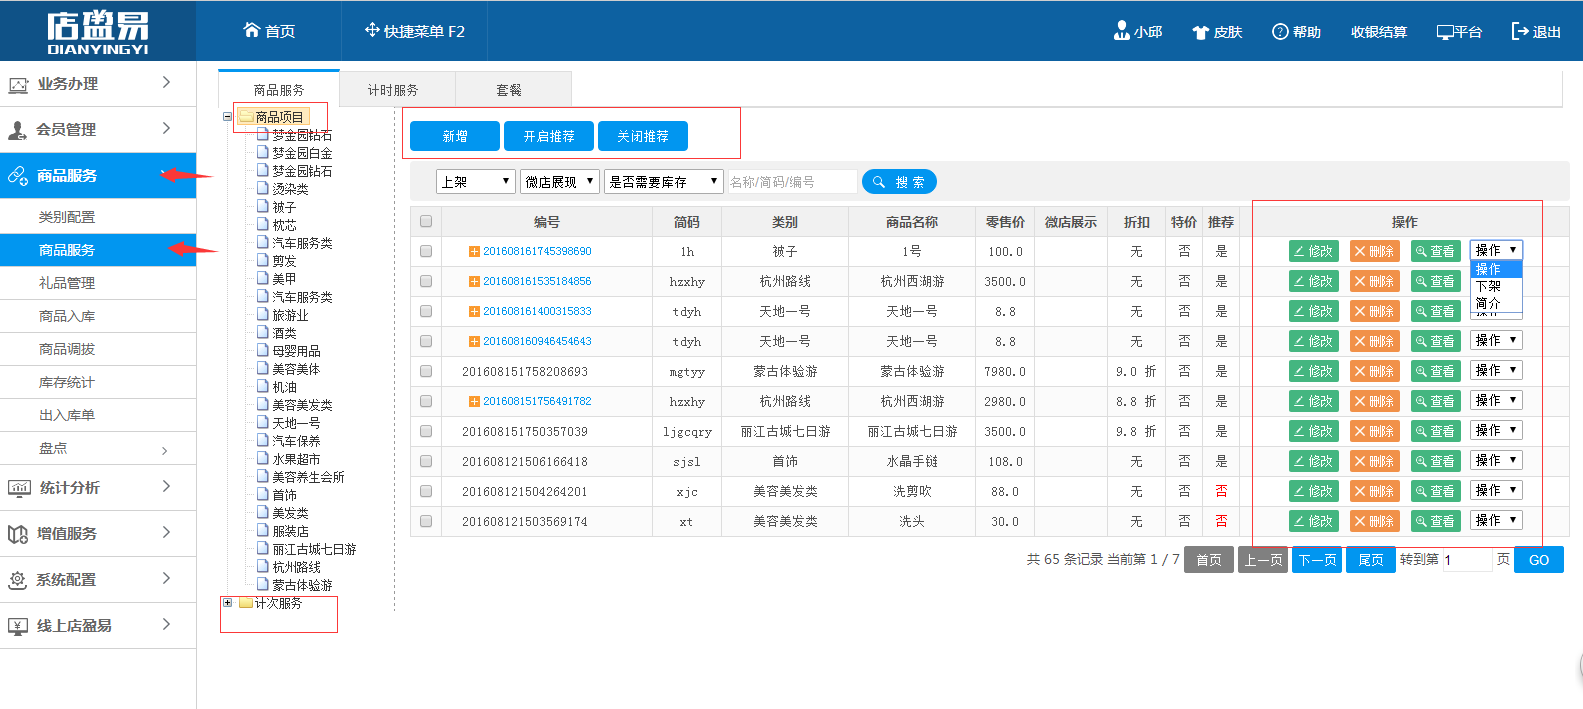Screen dimensions: 1583x709
Task: Open platform monitor icon 平台
Action: (x=1445, y=32)
